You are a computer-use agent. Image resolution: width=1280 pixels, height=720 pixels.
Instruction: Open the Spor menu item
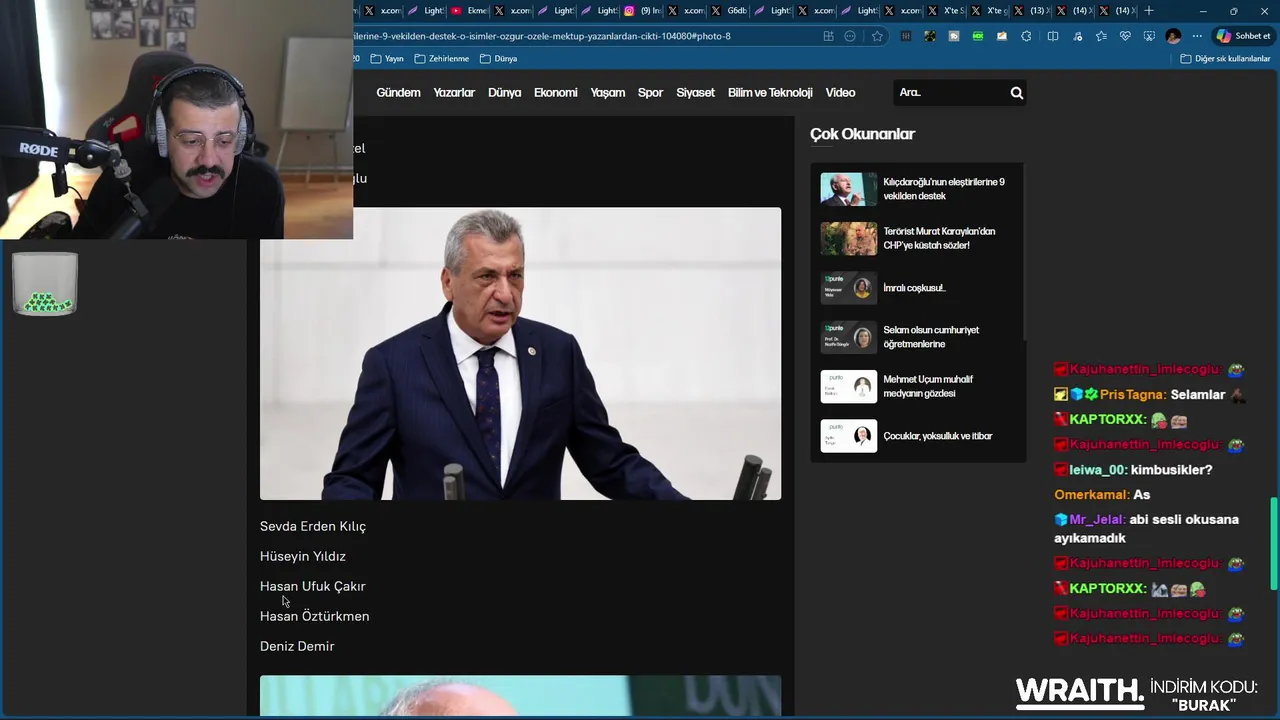650,93
